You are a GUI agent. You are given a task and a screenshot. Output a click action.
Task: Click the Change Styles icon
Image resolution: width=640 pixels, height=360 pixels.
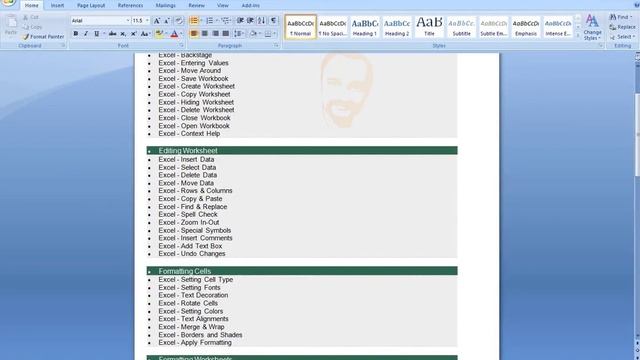point(592,21)
